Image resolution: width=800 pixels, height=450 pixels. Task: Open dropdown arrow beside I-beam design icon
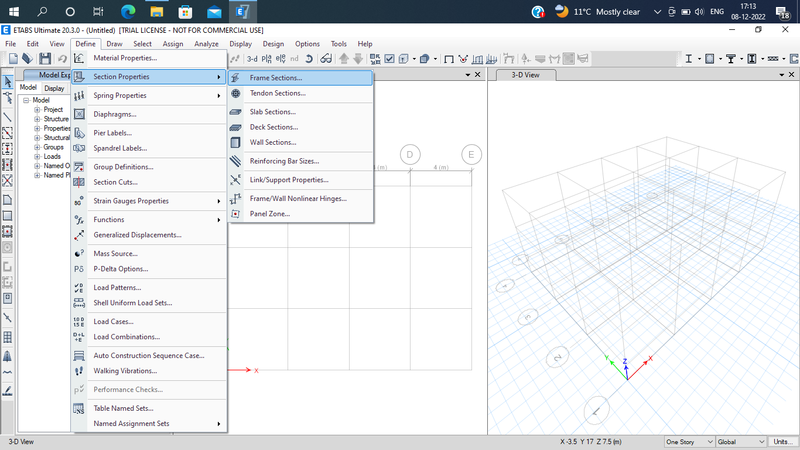(x=699, y=59)
